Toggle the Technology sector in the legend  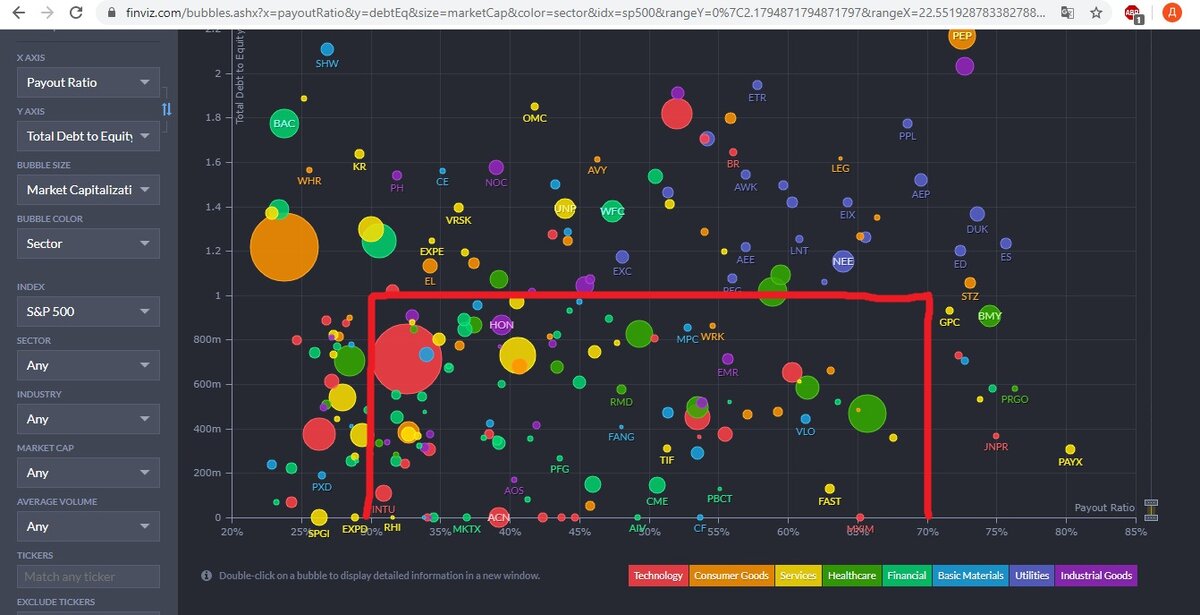[x=657, y=575]
